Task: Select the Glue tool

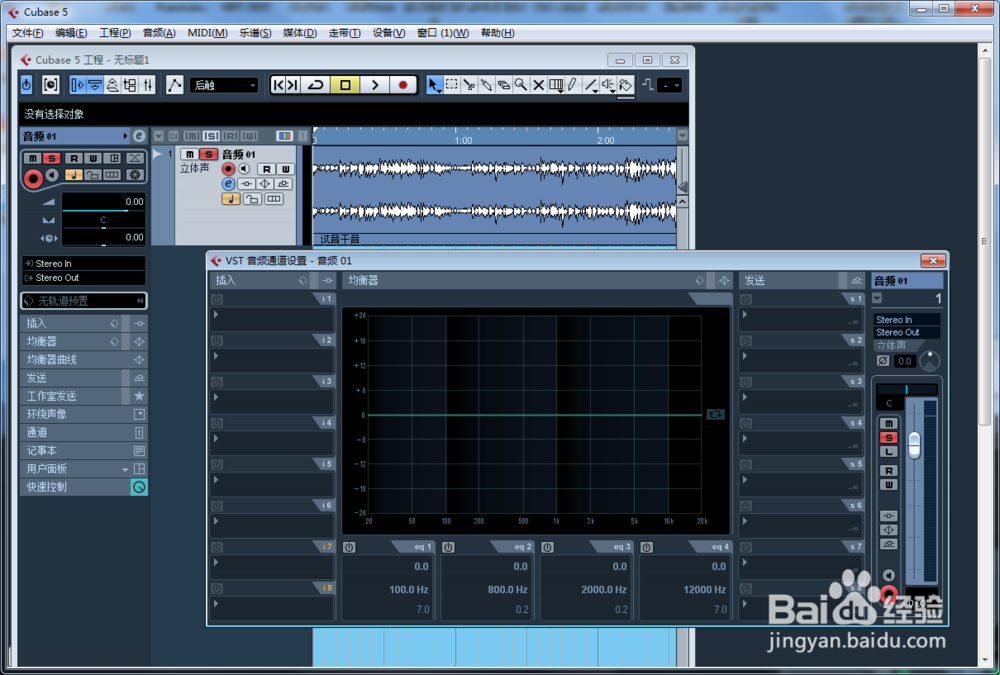Action: pos(486,85)
